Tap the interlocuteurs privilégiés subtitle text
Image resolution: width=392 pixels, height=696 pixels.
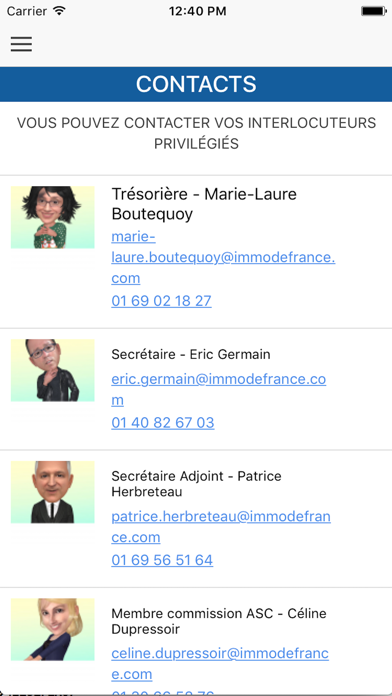(196, 133)
